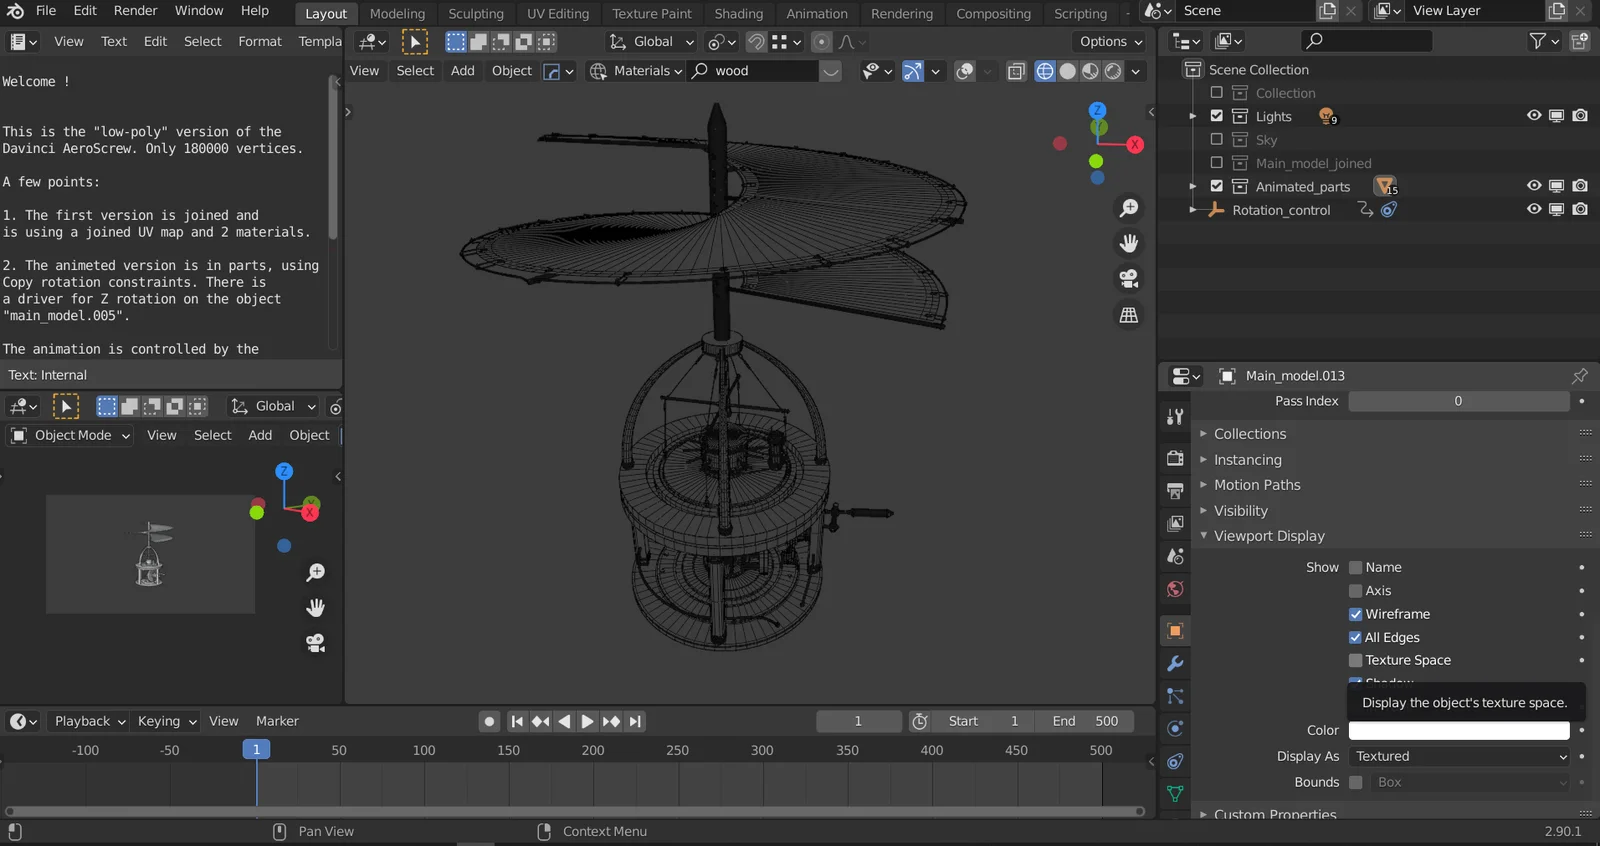The width and height of the screenshot is (1600, 846).
Task: Switch to the UV Editing workspace tab
Action: tap(558, 14)
